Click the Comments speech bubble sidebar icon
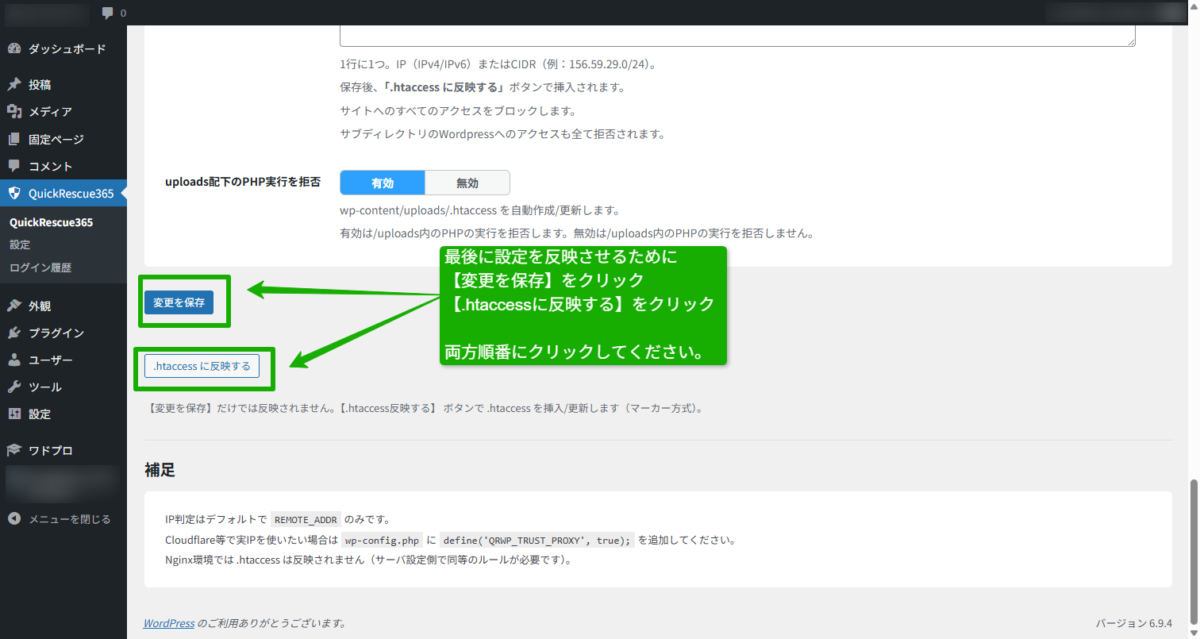Viewport: 1200px width, 639px height. coord(14,166)
